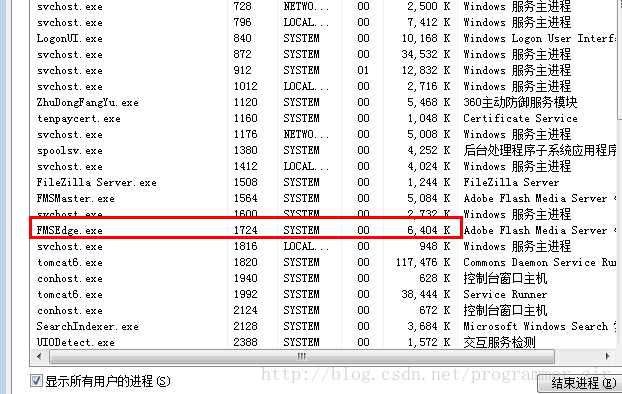The image size is (622, 394).
Task: Click the horizontal scrollbar left arrow
Action: [x=39, y=356]
